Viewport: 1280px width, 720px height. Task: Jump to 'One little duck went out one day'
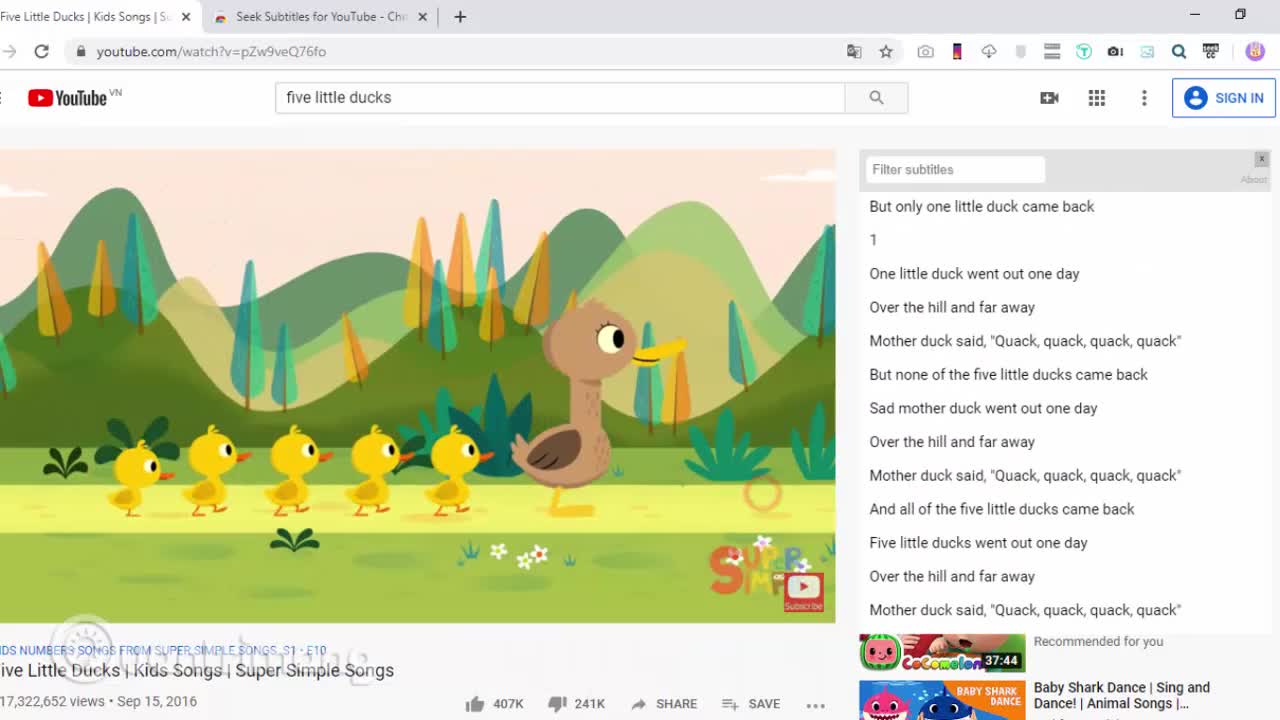tap(974, 273)
